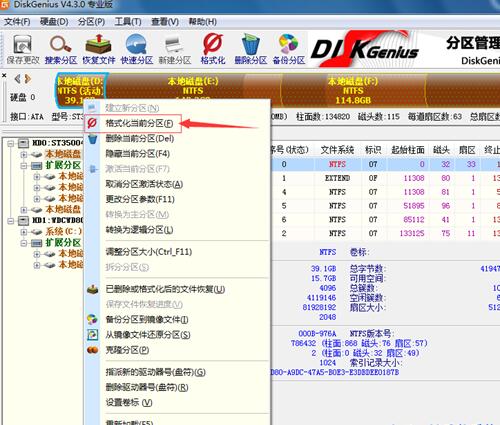Select the row with start cylinder 51895
Image resolution: width=500 pixels, height=425 pixels.
tap(385, 206)
